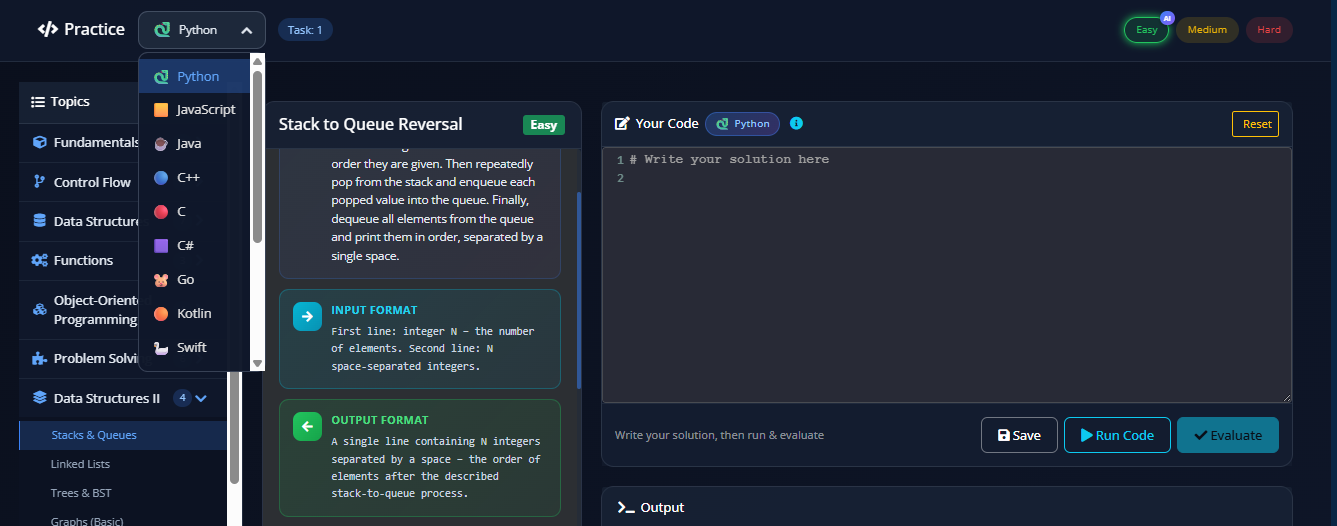1337x526 pixels.
Task: Select C# from the language list
Action: click(195, 246)
